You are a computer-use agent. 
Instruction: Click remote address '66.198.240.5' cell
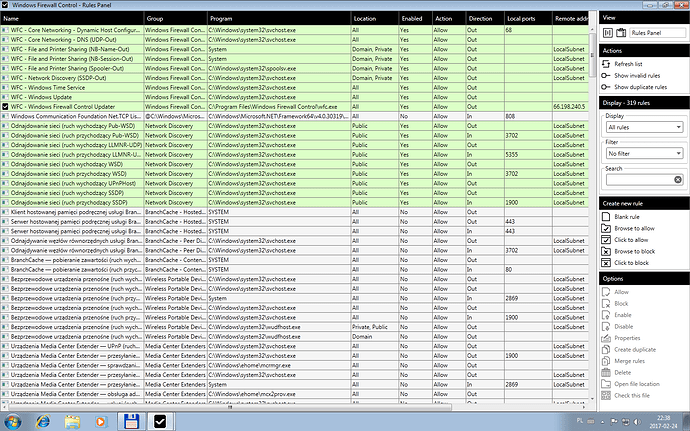[569, 107]
